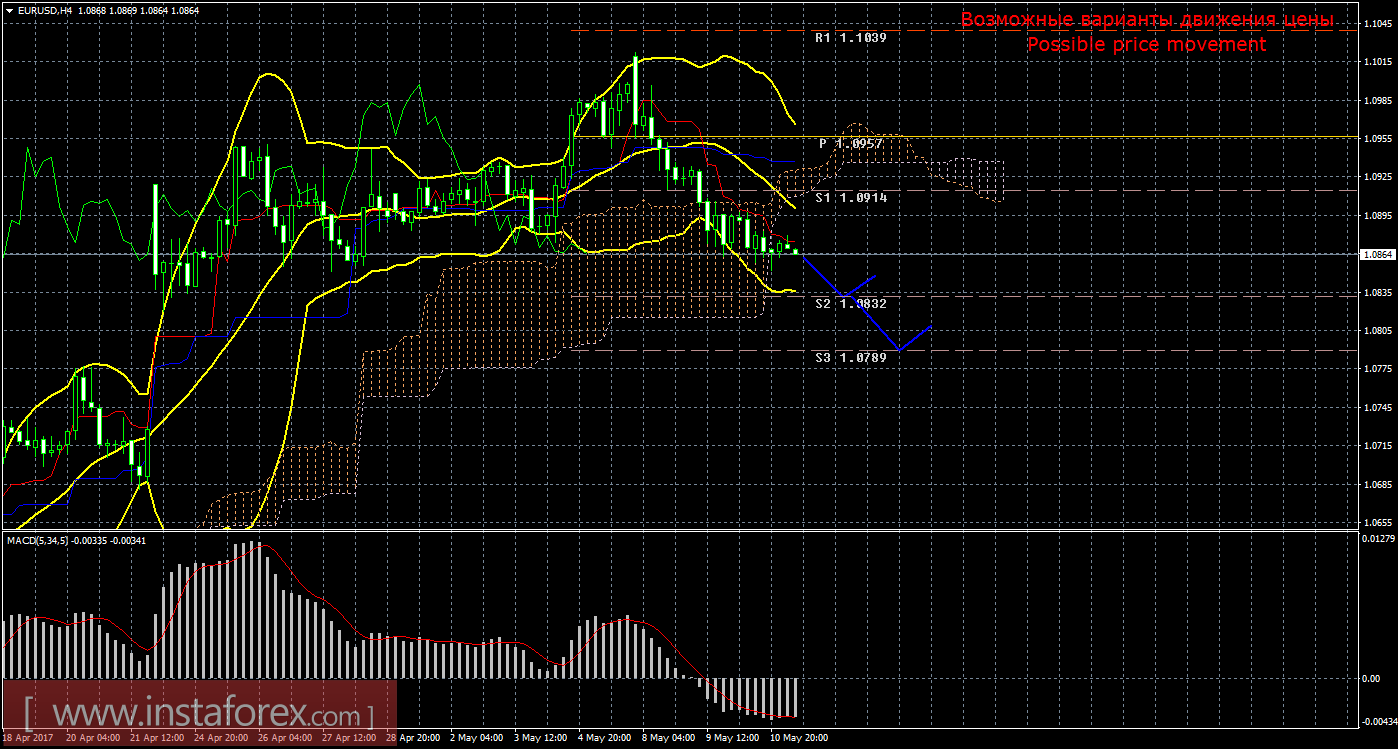Select the '26 Apr 04:00' time axis label

click(284, 738)
